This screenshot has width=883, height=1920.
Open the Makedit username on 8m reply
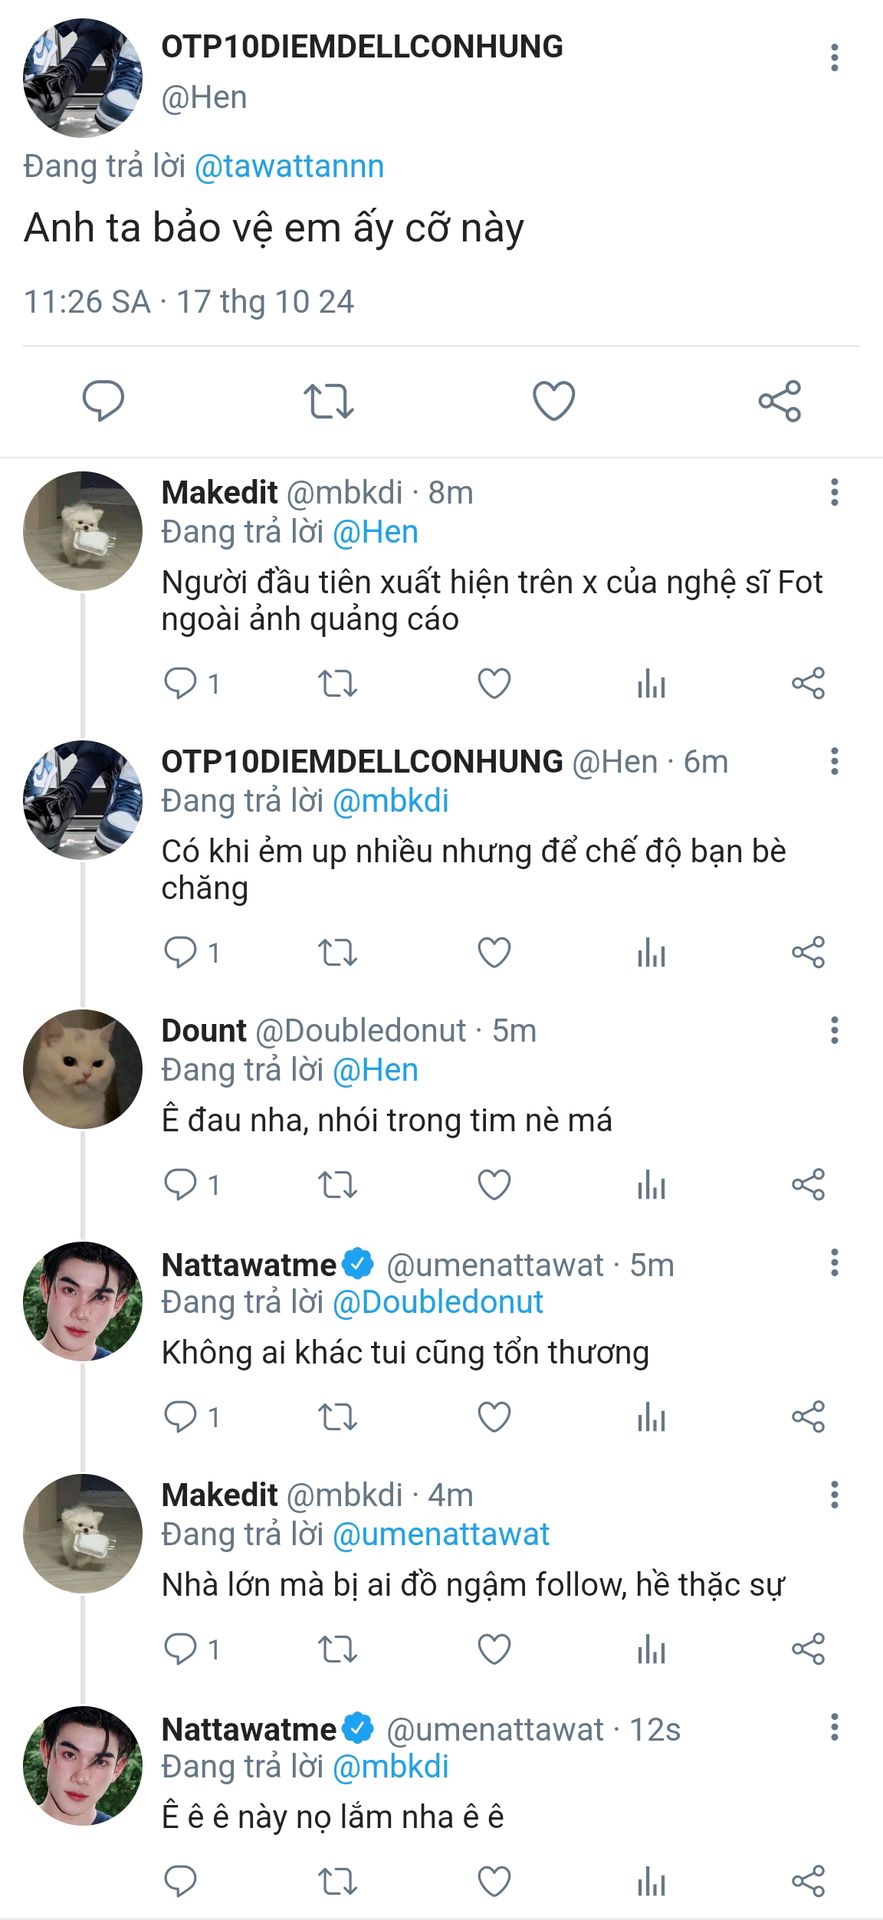[219, 492]
